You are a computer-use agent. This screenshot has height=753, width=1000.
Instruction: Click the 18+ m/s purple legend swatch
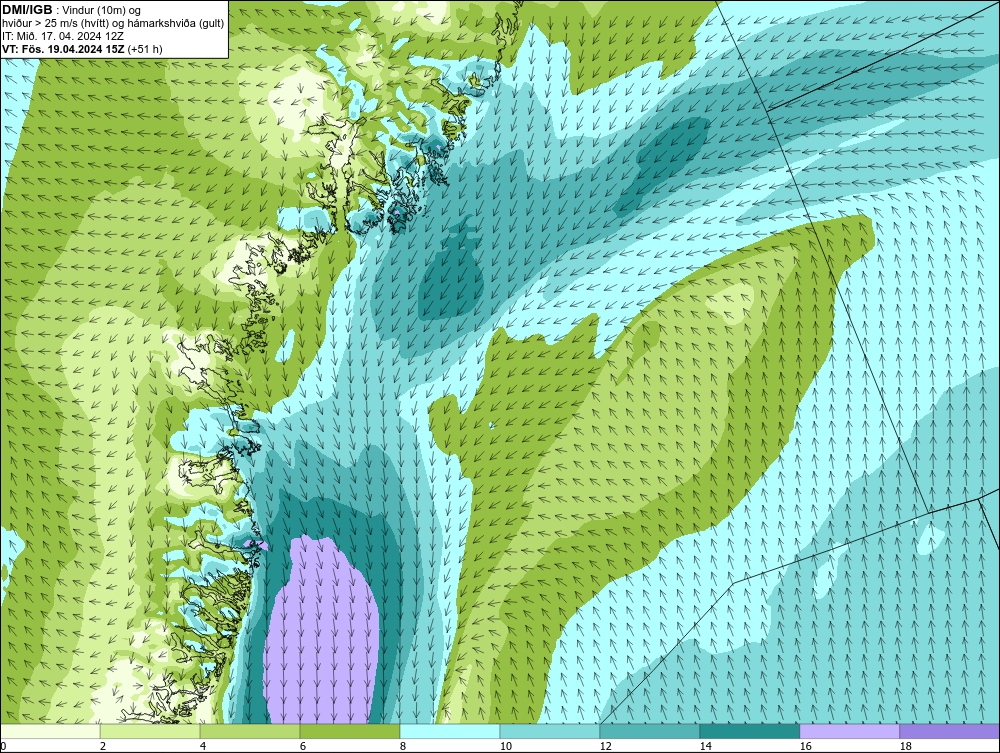(949, 731)
